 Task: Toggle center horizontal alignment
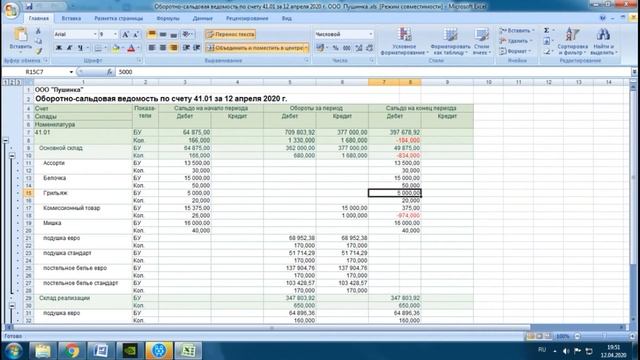pyautogui.click(x=163, y=48)
